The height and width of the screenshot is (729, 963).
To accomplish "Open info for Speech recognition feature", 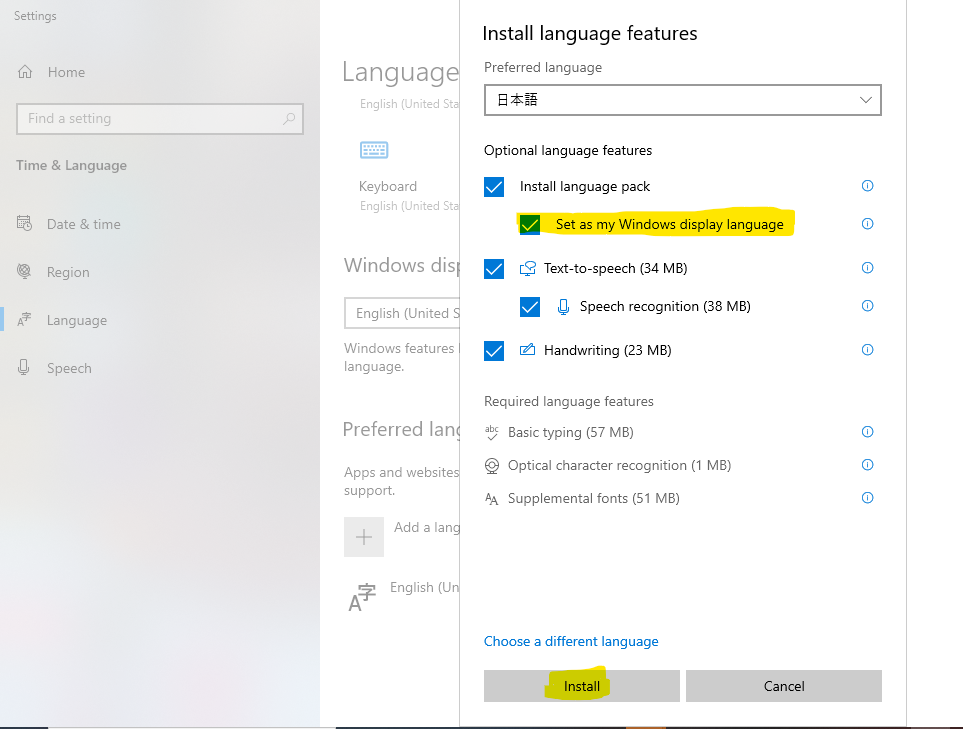I will pyautogui.click(x=867, y=306).
